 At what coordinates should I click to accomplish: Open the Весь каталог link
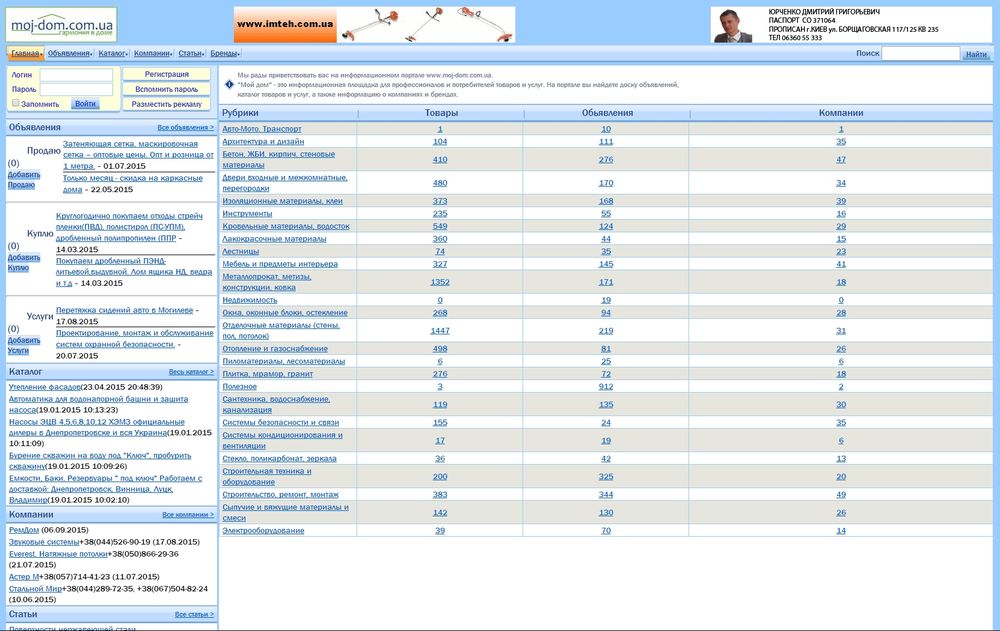click(x=191, y=371)
